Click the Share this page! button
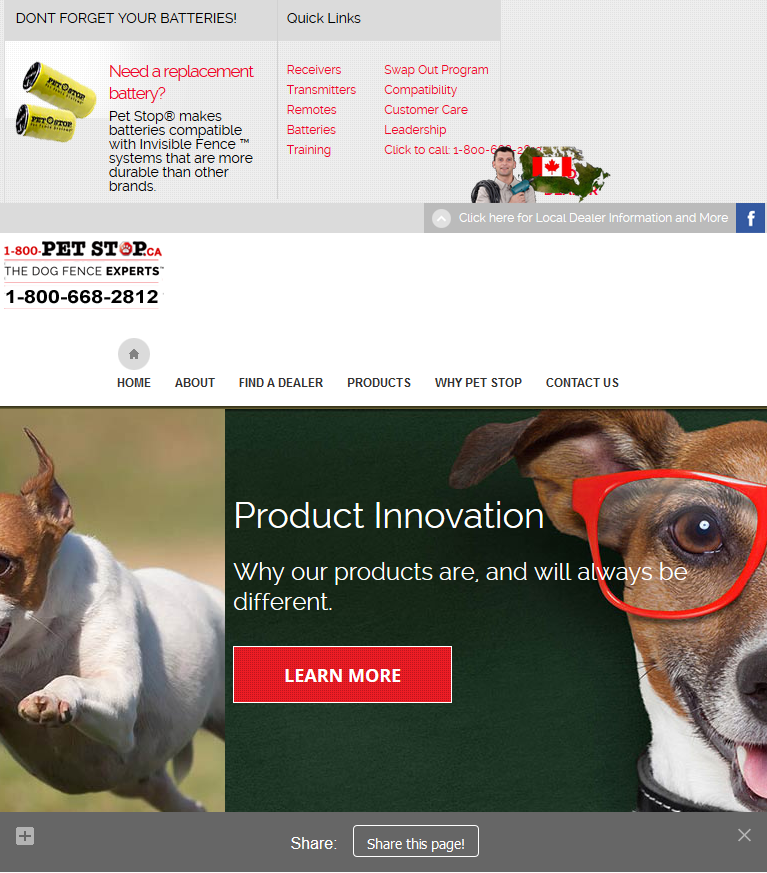 point(416,841)
